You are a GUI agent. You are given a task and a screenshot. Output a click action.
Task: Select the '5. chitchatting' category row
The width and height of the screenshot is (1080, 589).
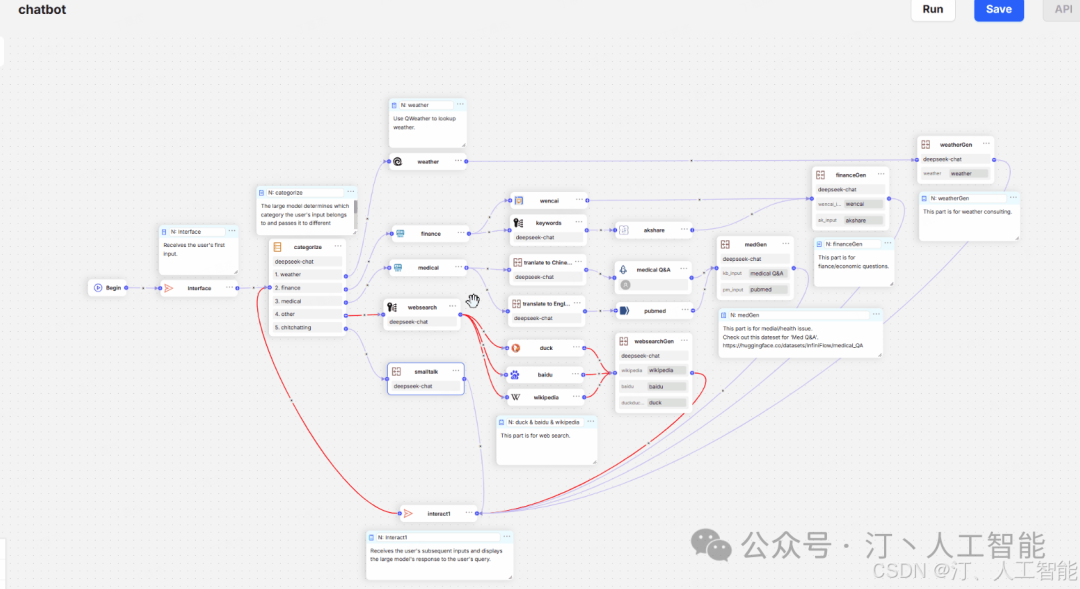[x=308, y=328]
